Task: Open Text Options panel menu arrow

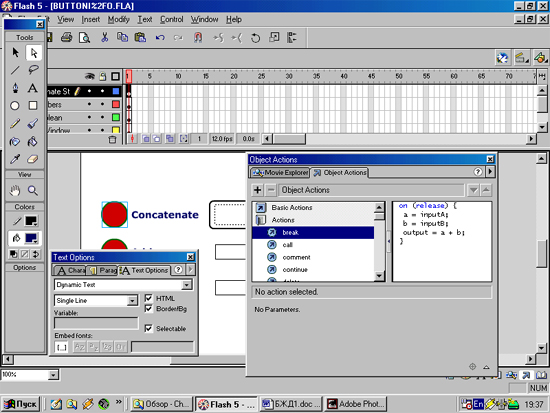Action: pos(190,269)
